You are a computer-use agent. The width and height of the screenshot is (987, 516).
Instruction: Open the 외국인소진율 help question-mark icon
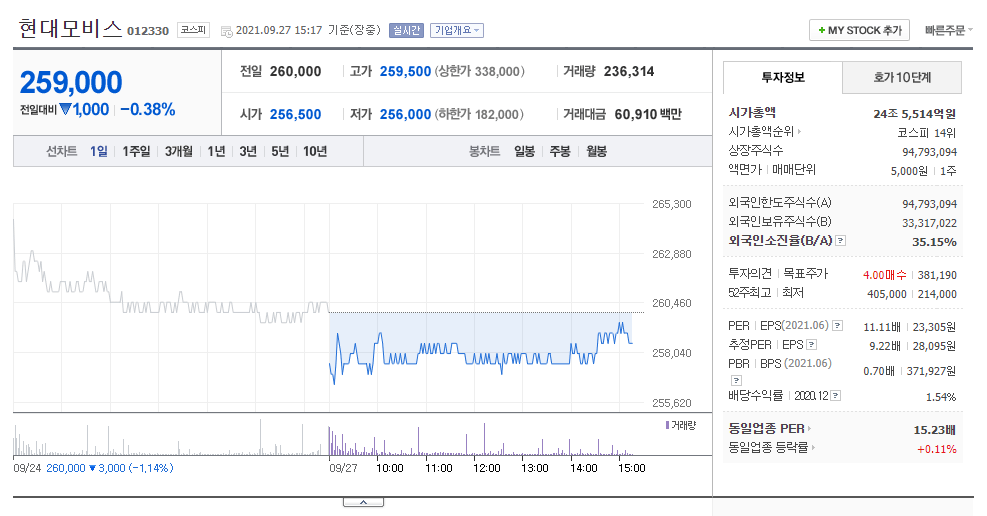point(840,240)
